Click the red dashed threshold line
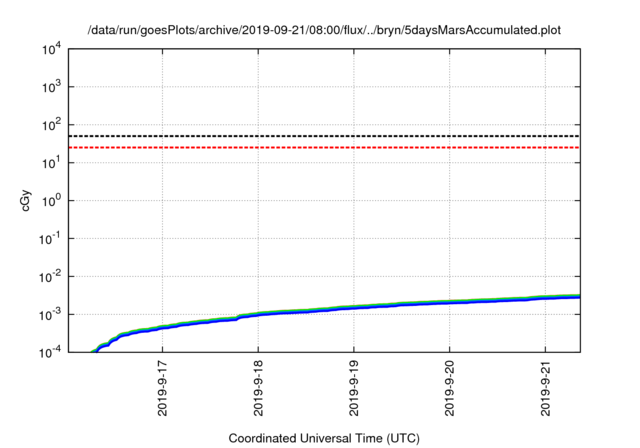This screenshot has width=640, height=448. [x=324, y=147]
